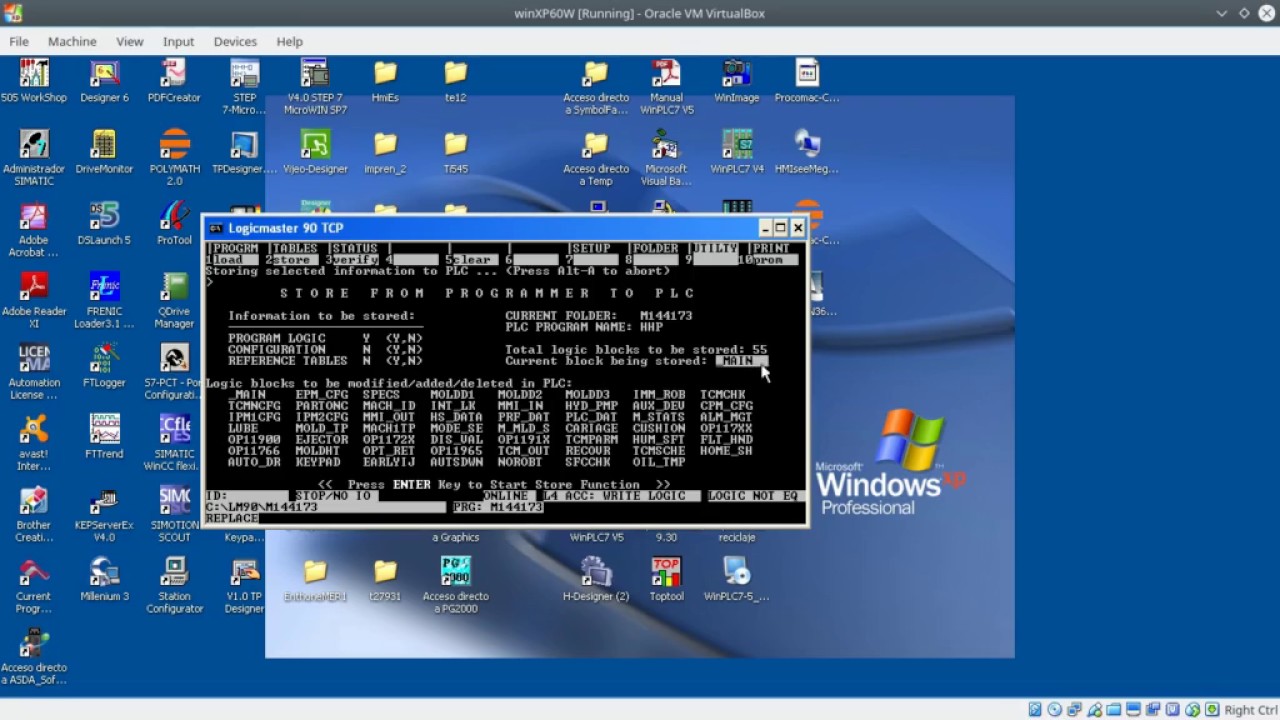Select the Administrador SIMATIC icon
Viewport: 1280px width, 720px height.
[34, 158]
